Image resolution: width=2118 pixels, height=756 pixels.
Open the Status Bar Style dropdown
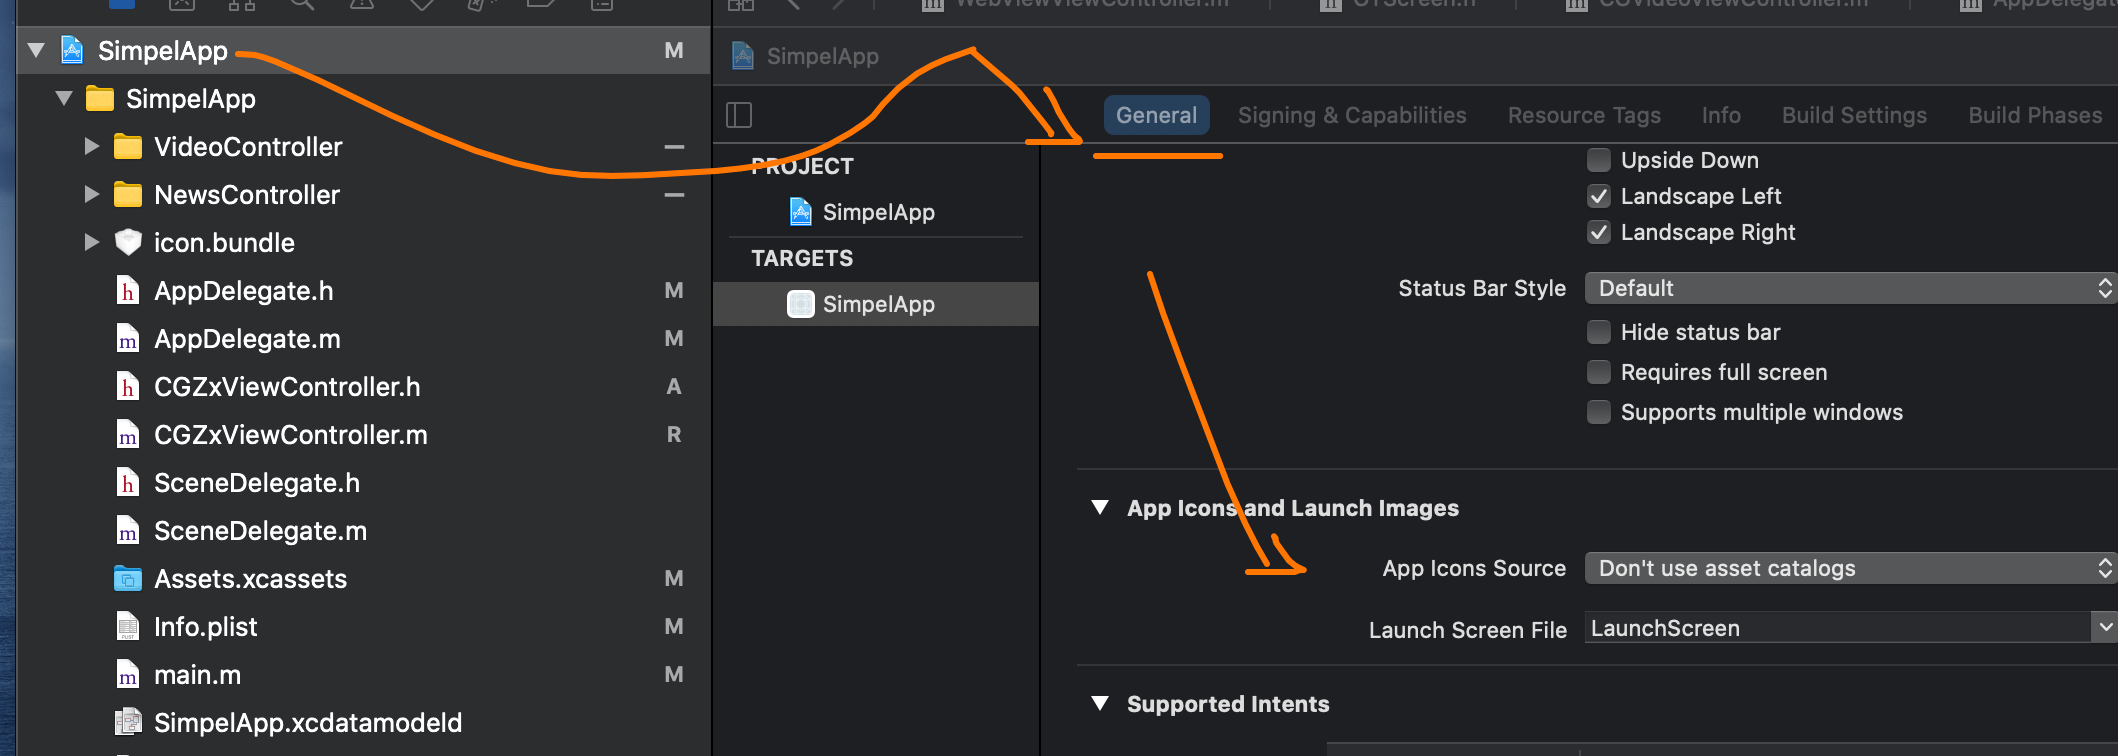click(1850, 288)
